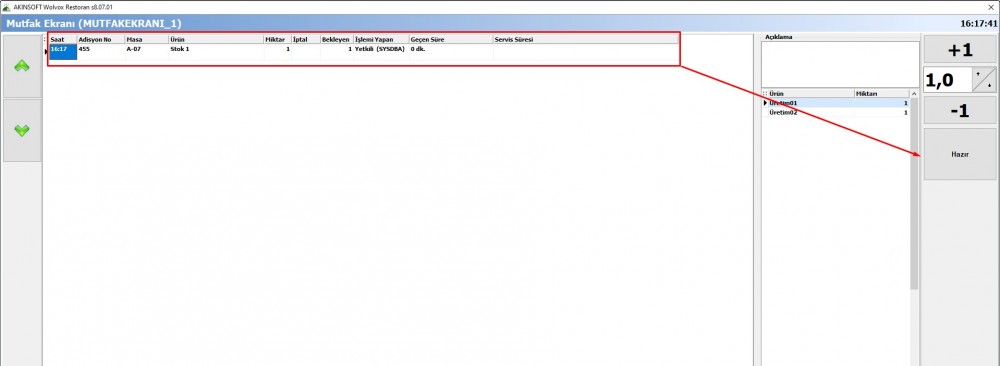
Task: Select the Üretim02 row
Action: [x=836, y=112]
